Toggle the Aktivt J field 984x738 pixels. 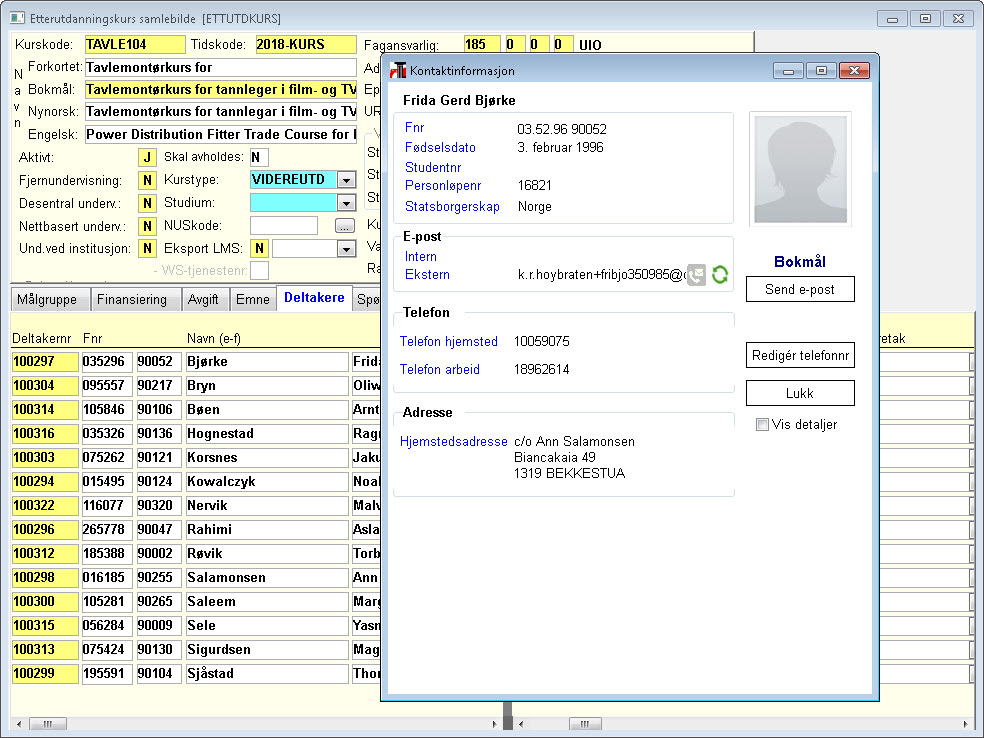pos(147,158)
